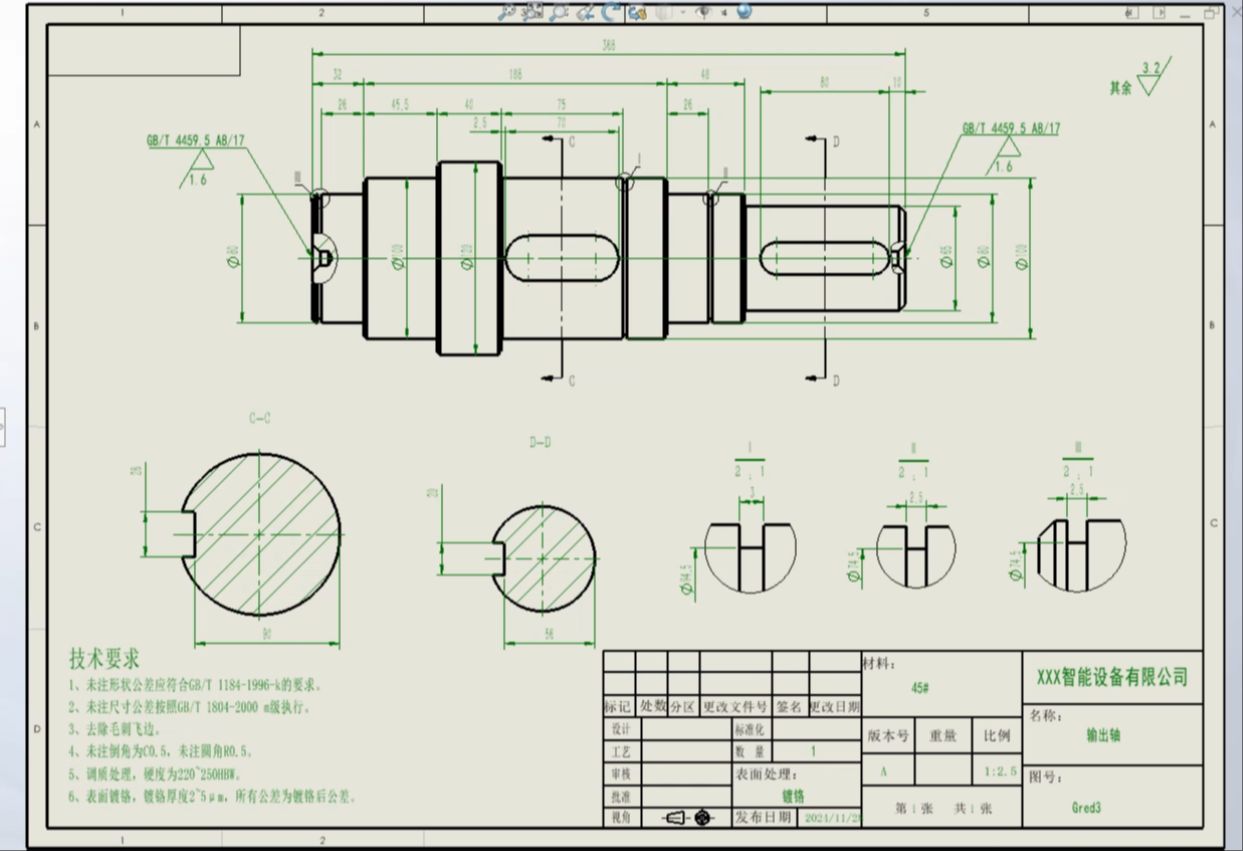Select technical note 6 about 表面镀铬
Screen dimensions: 1243x851
coord(212,797)
